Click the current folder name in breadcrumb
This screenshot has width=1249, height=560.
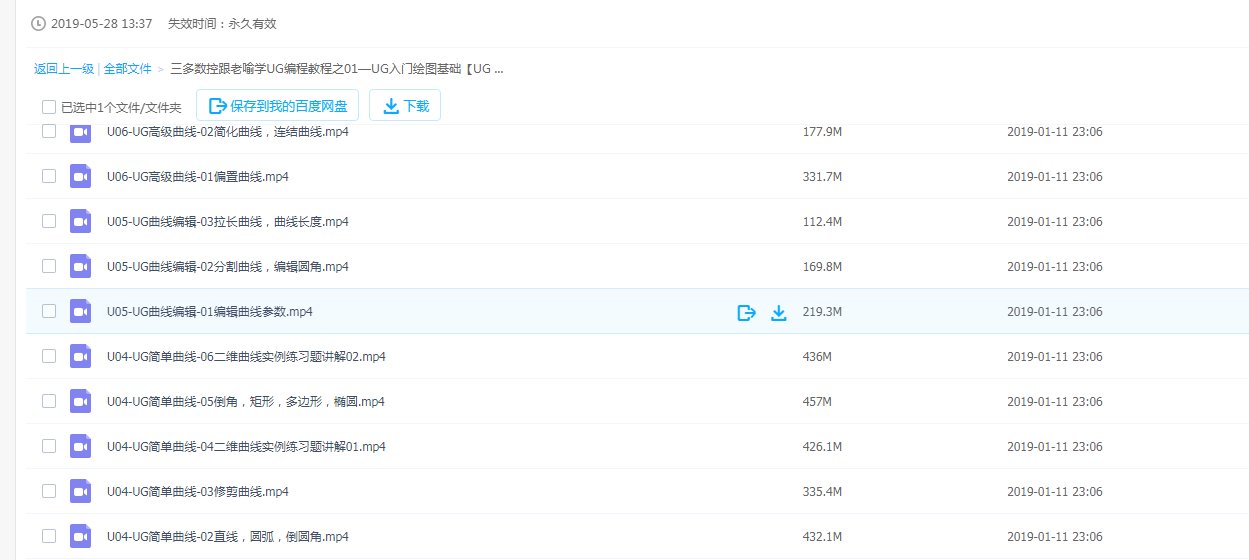pos(337,69)
